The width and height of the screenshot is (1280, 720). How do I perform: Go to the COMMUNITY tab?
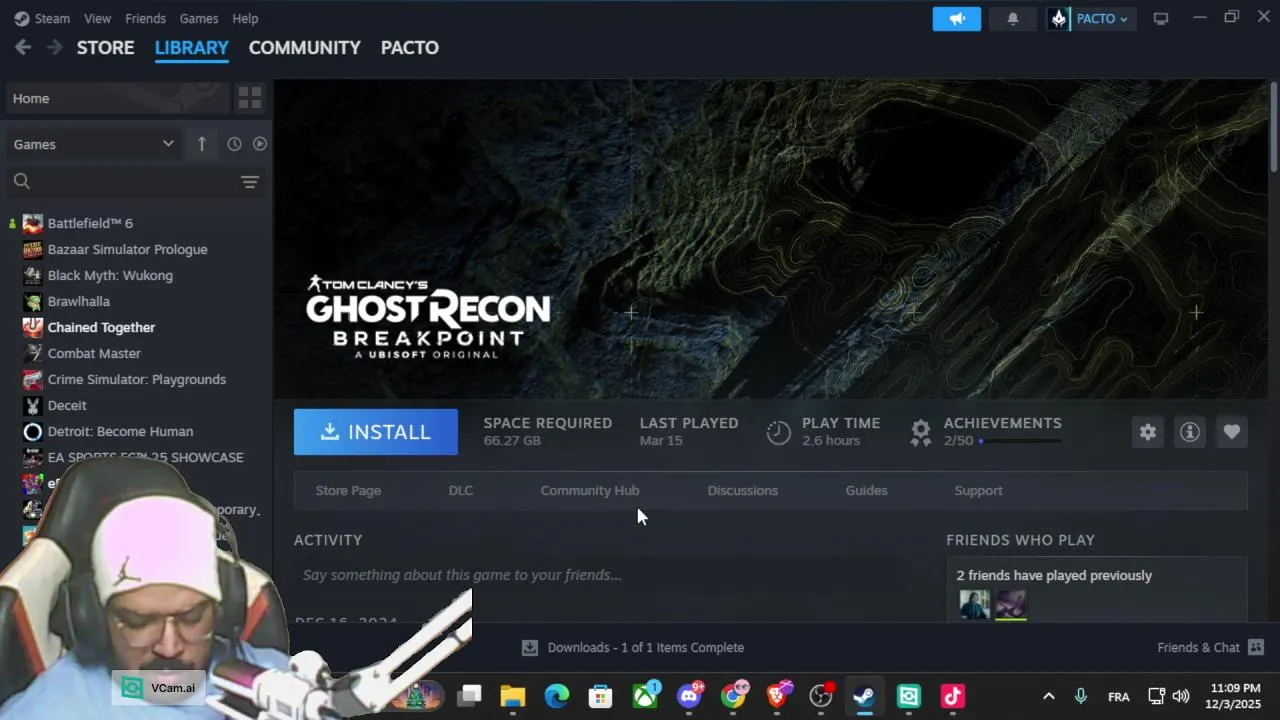(305, 47)
